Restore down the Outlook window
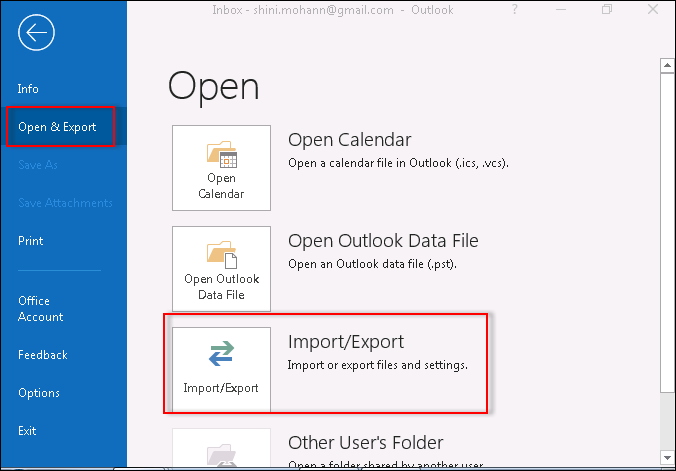This screenshot has width=676, height=471. (x=607, y=9)
